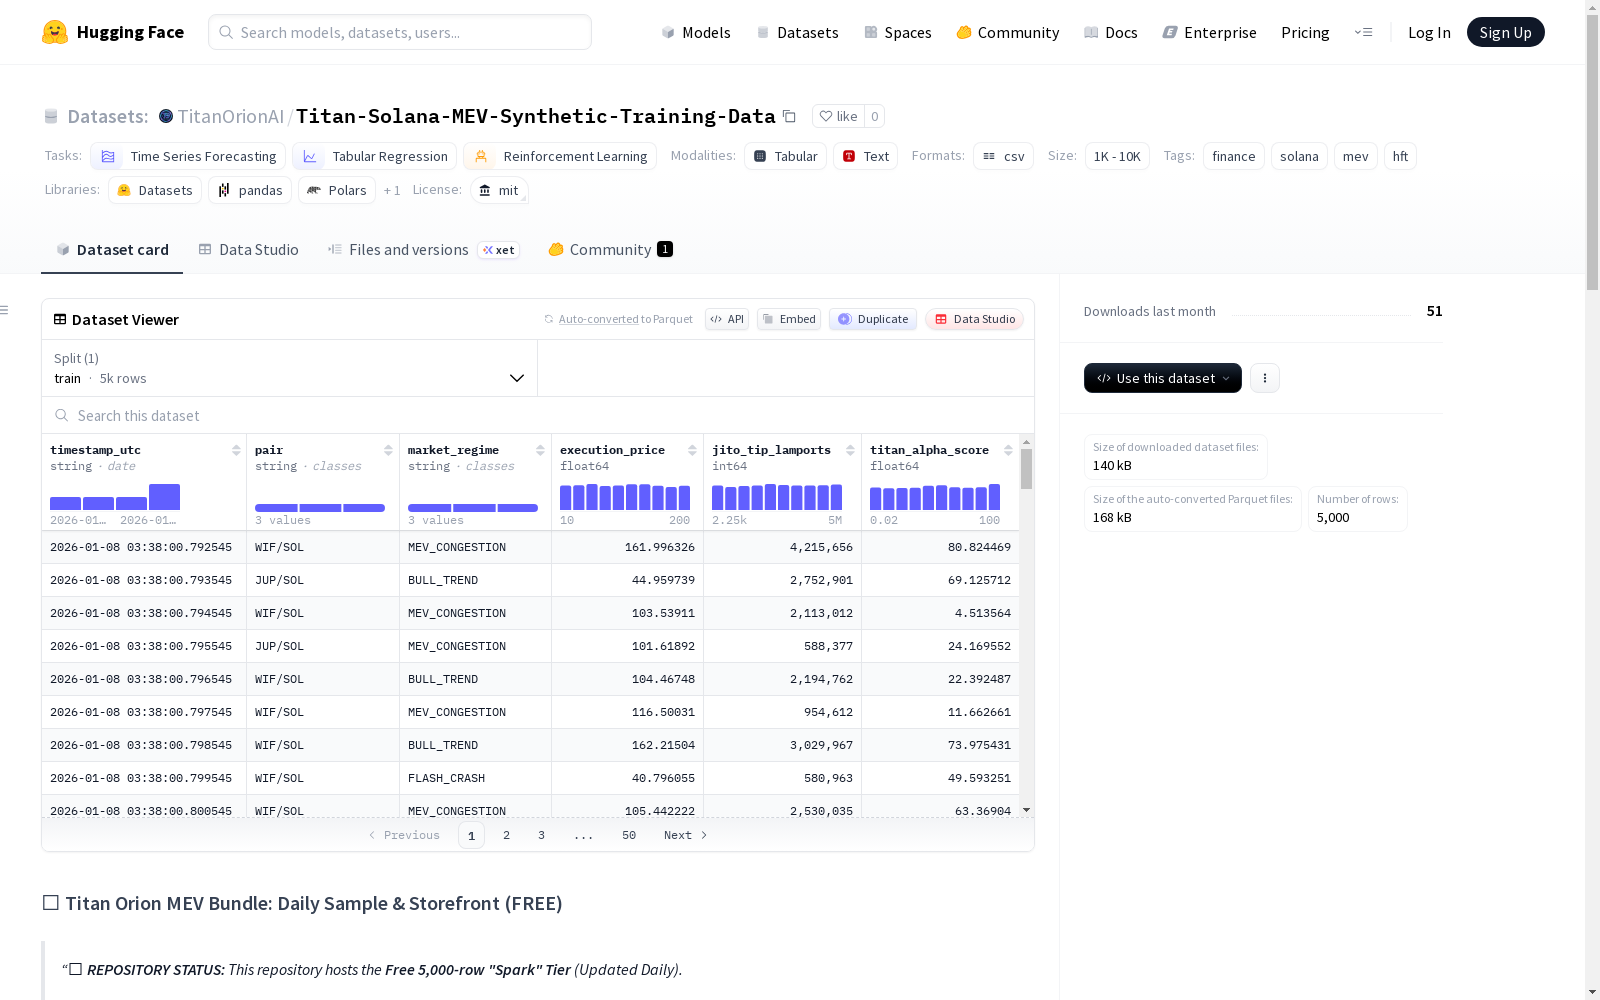Image resolution: width=1600 pixels, height=1000 pixels.
Task: Sort by jito_tip_lamports column arrows
Action: [850, 450]
